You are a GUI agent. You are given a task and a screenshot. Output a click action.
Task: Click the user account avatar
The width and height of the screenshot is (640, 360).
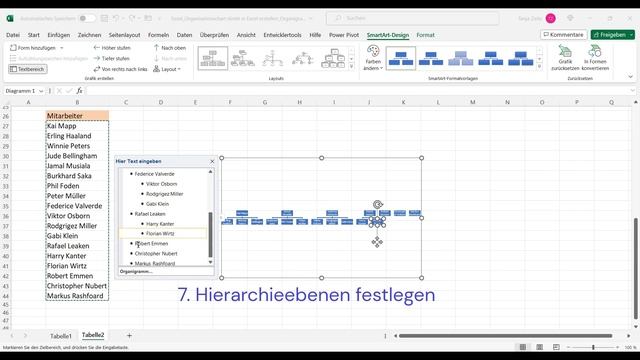point(551,18)
